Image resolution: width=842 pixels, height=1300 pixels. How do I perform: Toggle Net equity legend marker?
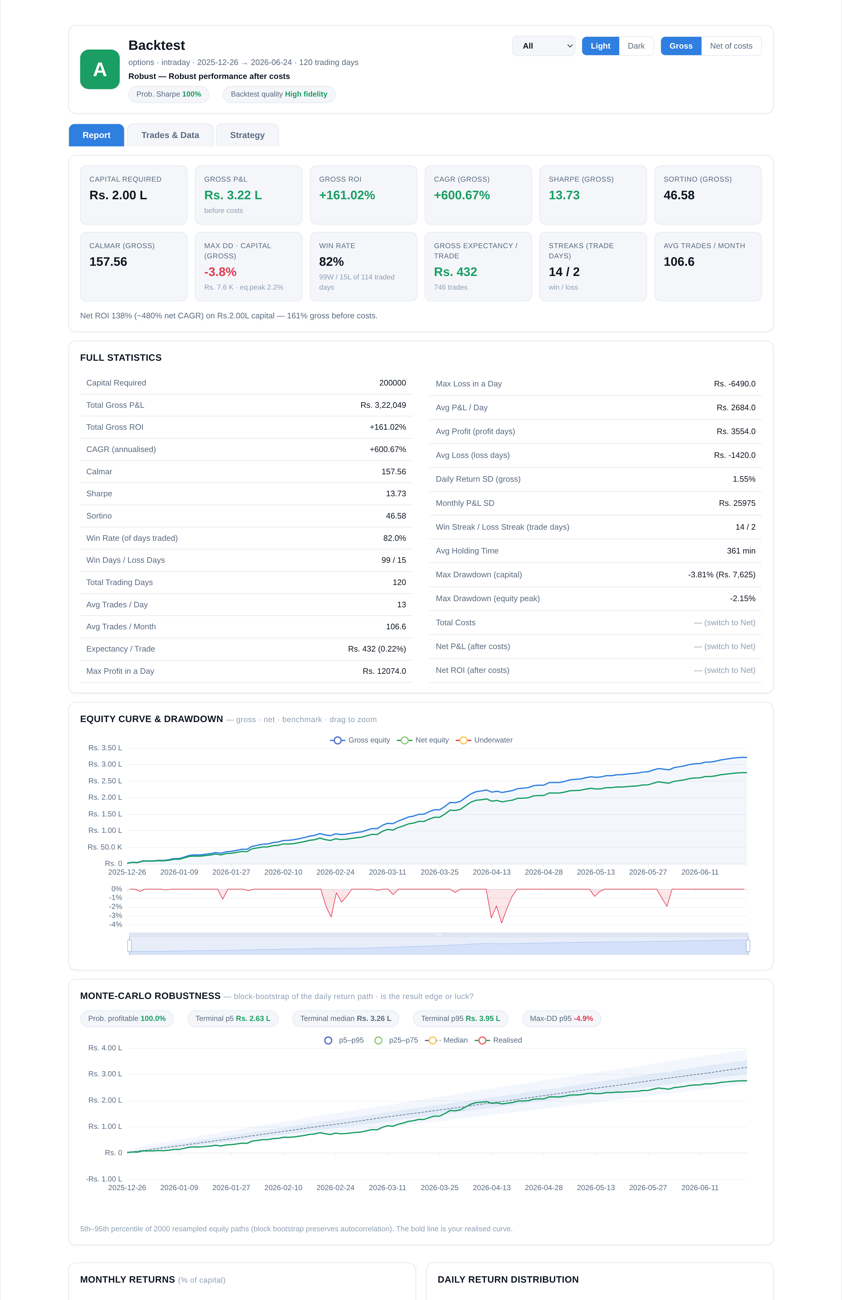404,740
